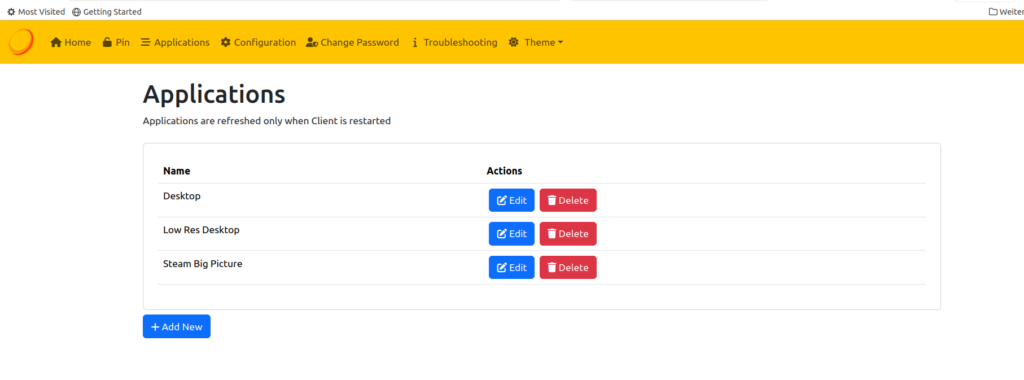Click the Low Res Desktop name text
Viewport: 1024px width, 380px height.
tap(201, 230)
